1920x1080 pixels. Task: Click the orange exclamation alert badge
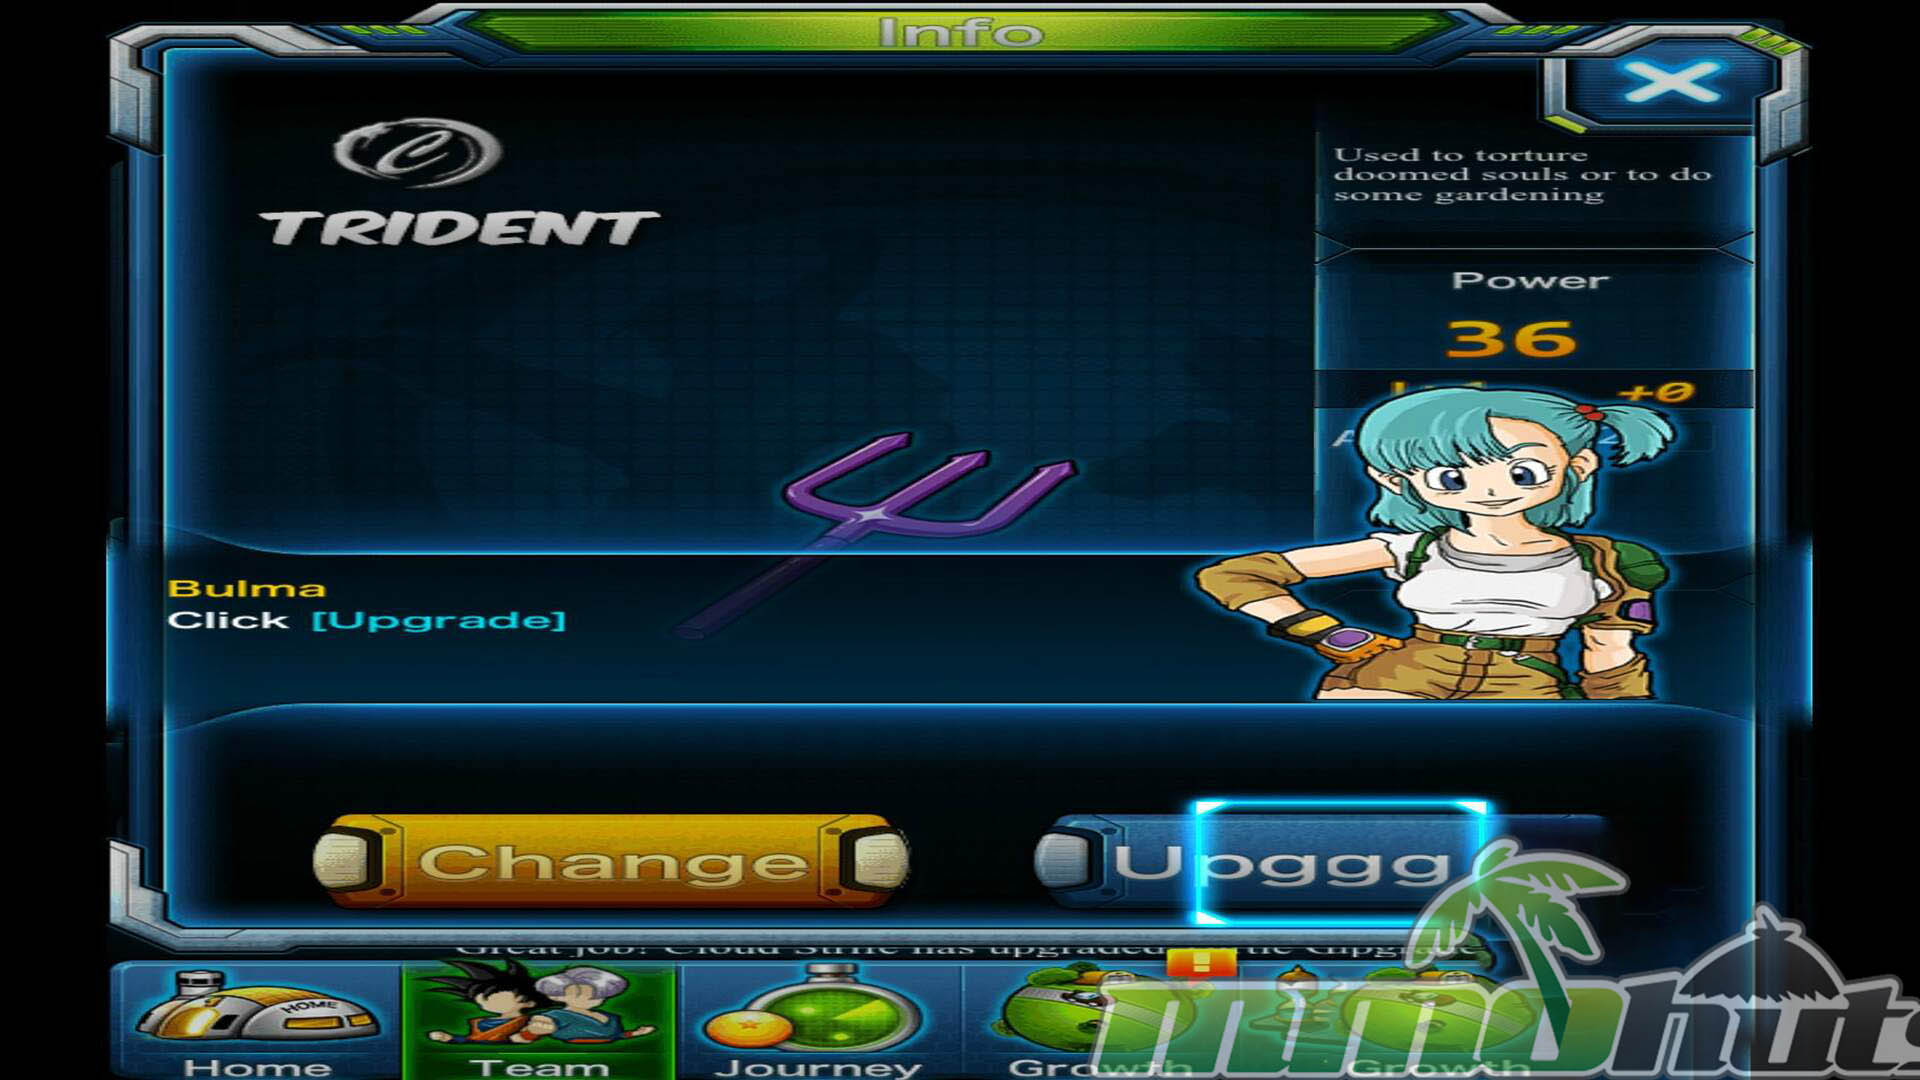point(1201,962)
